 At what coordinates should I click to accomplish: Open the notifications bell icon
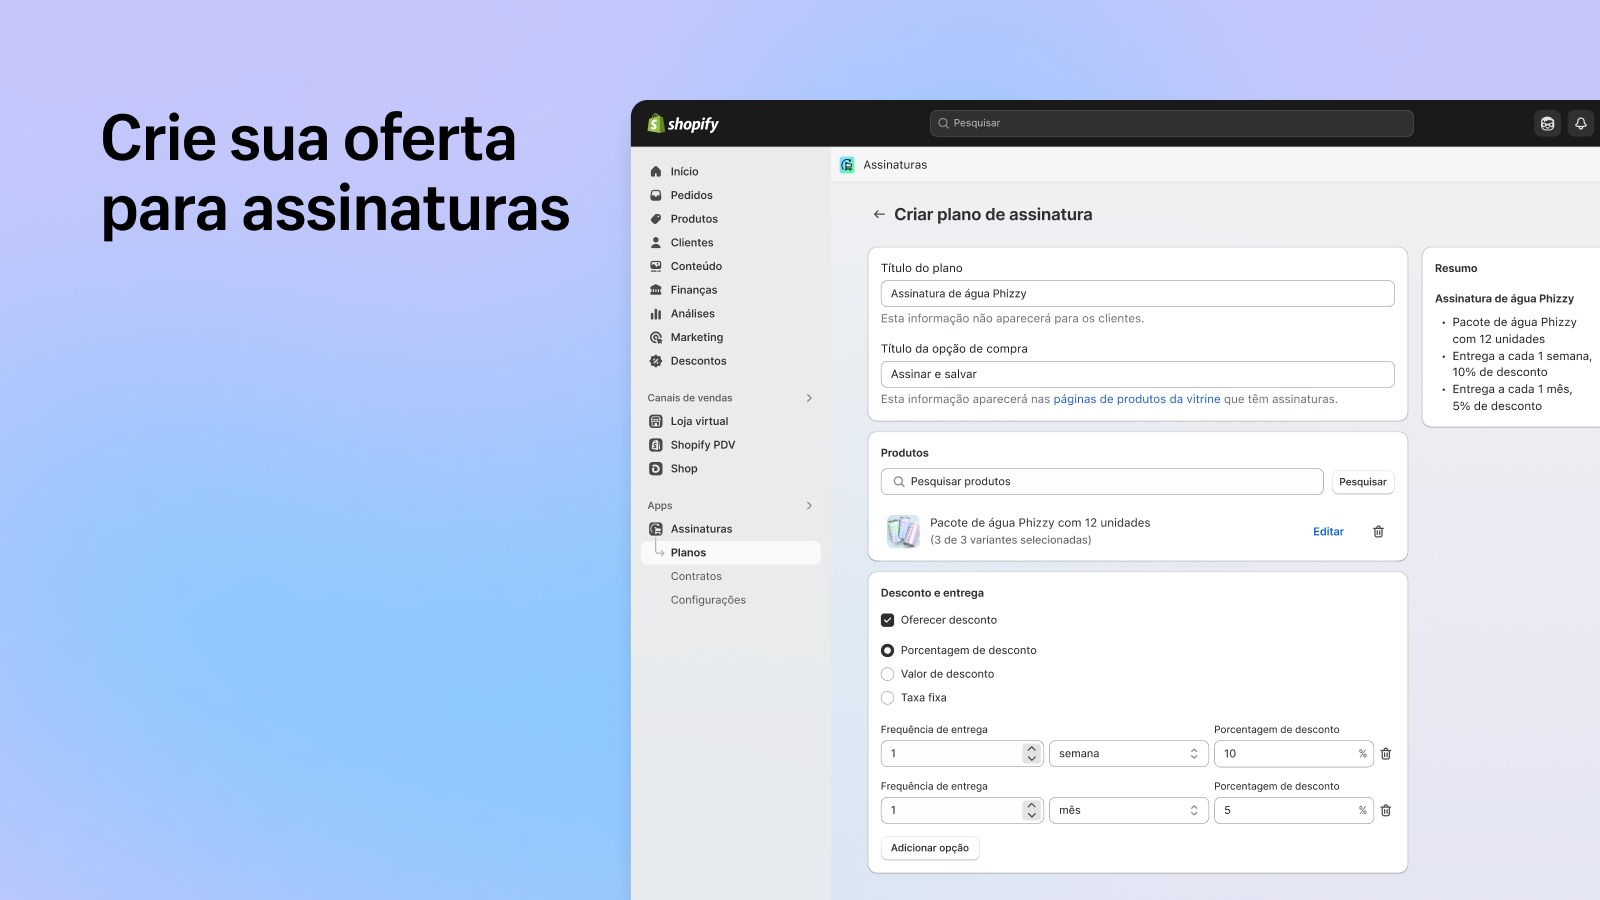pyautogui.click(x=1581, y=124)
